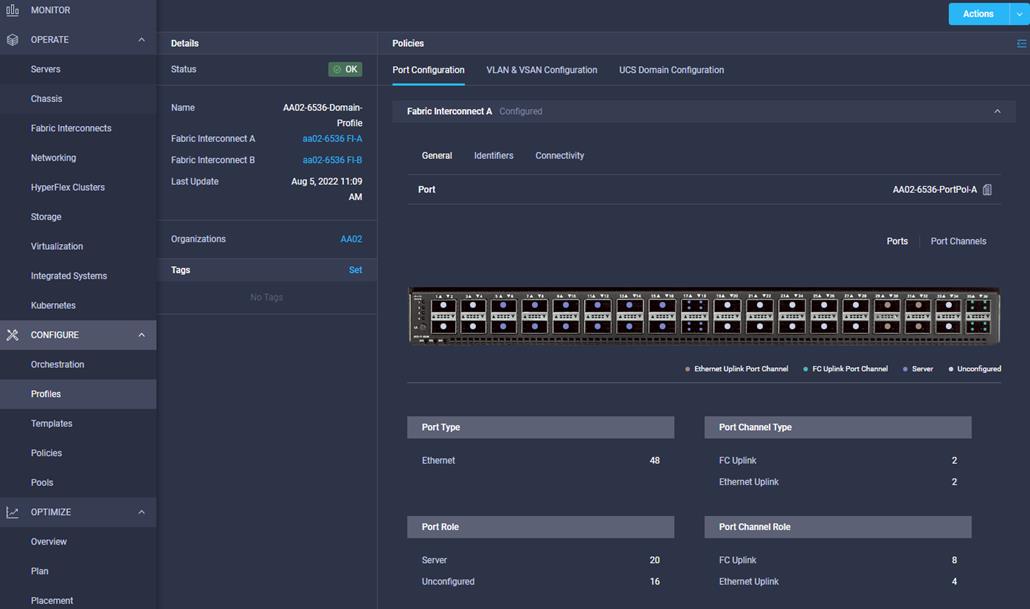
Task: Click the AA02-6536-Domain-Profile name value
Action: [x=323, y=115]
